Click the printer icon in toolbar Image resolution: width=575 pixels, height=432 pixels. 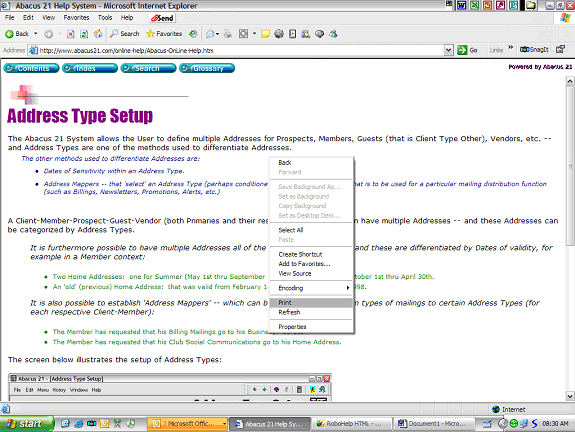point(228,34)
